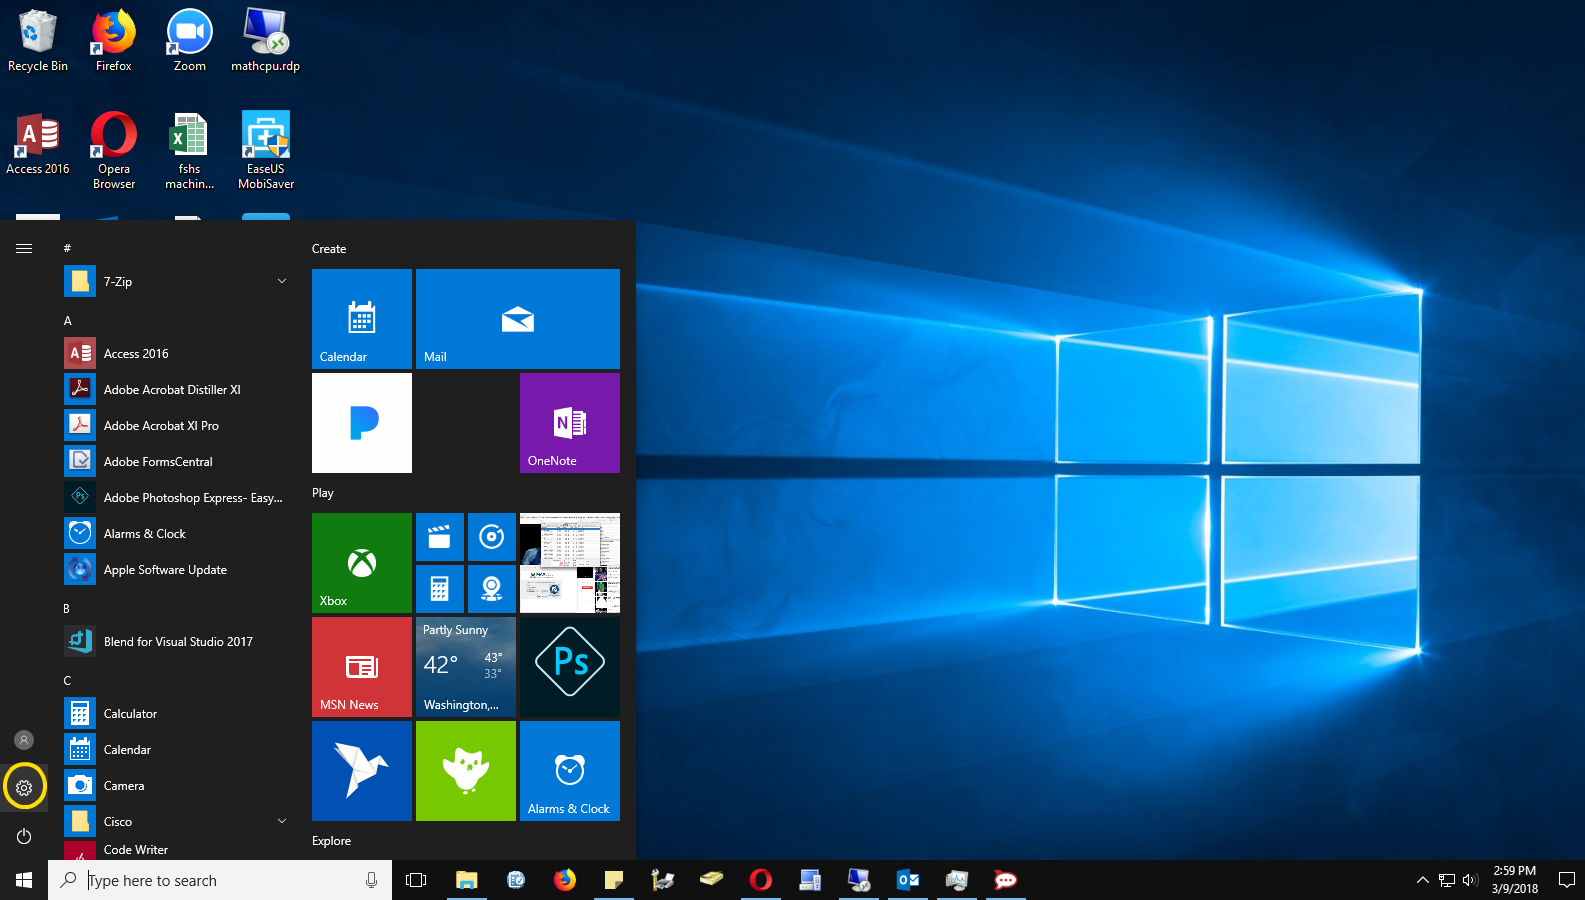This screenshot has height=900, width=1585.
Task: Open Sticky Notes on the taskbar
Action: click(x=614, y=880)
